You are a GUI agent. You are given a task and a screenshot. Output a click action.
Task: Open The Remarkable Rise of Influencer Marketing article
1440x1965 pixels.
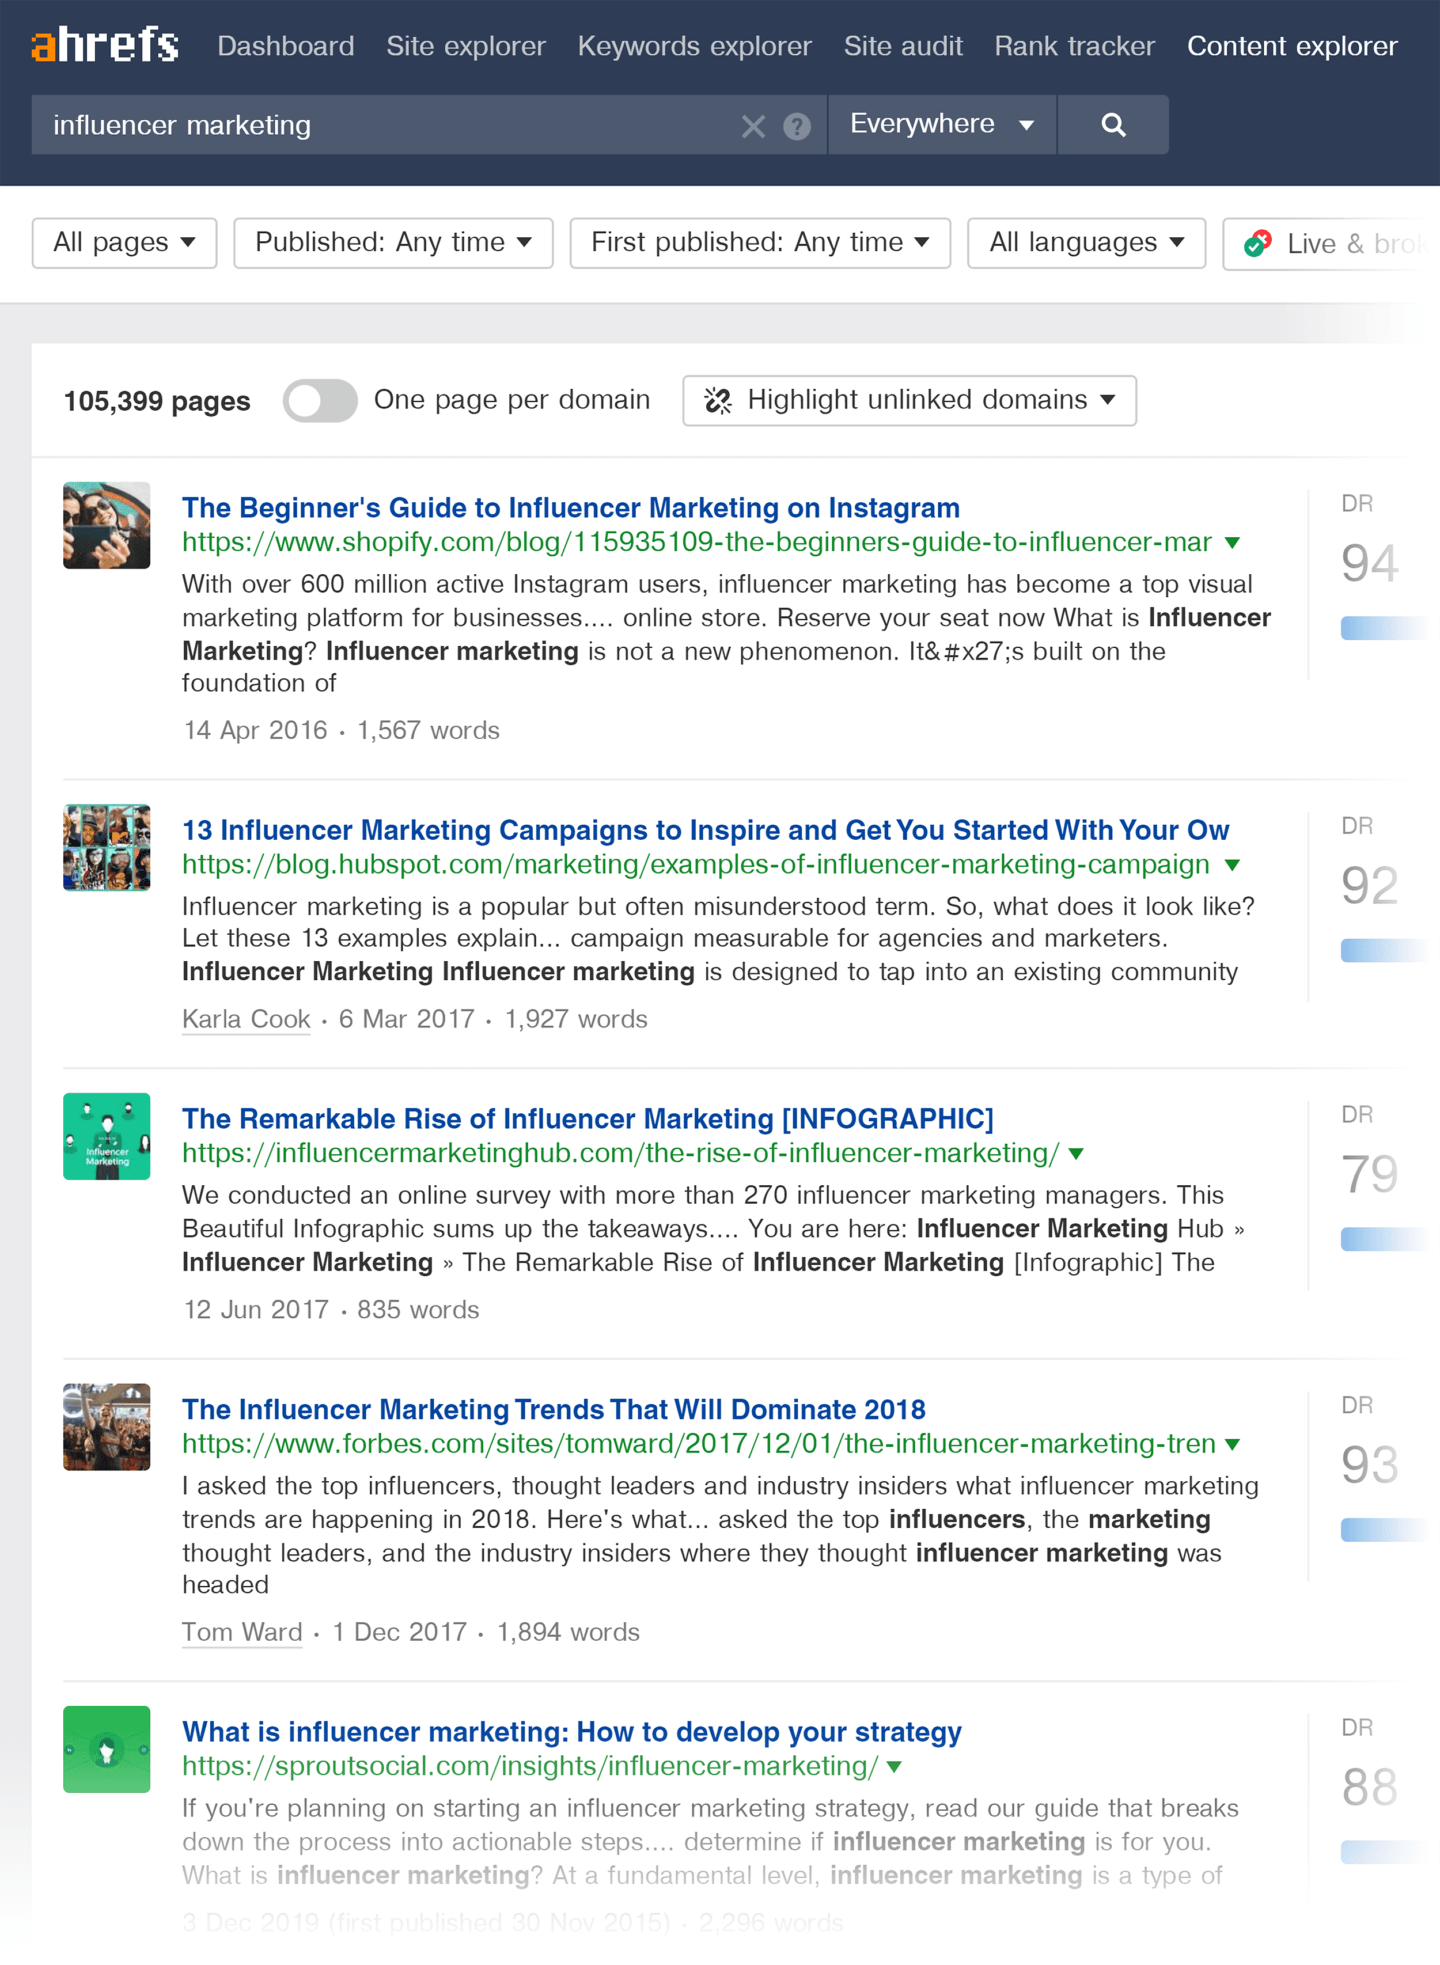point(587,1118)
